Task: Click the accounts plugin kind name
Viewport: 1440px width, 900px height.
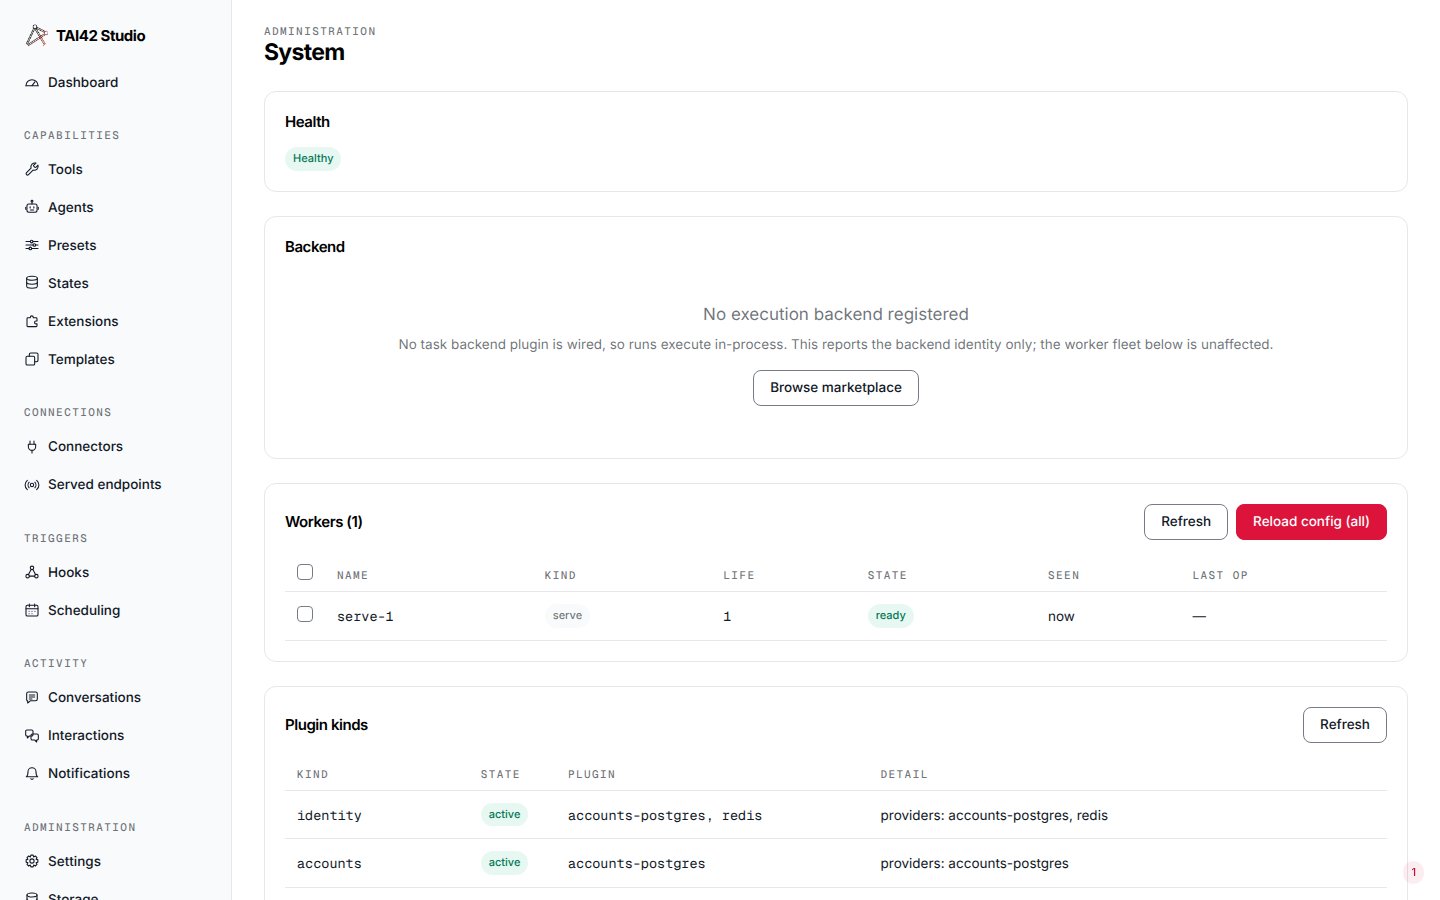Action: pyautogui.click(x=329, y=864)
